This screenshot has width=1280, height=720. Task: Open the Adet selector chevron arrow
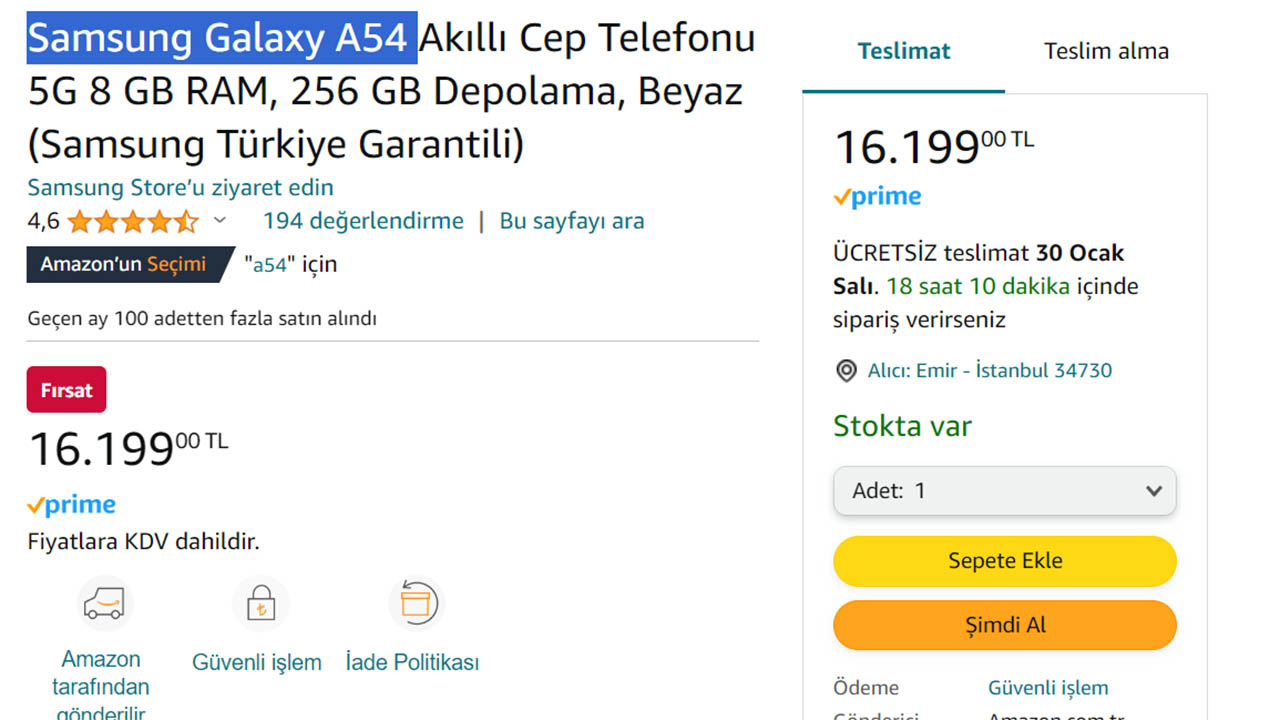[1155, 491]
